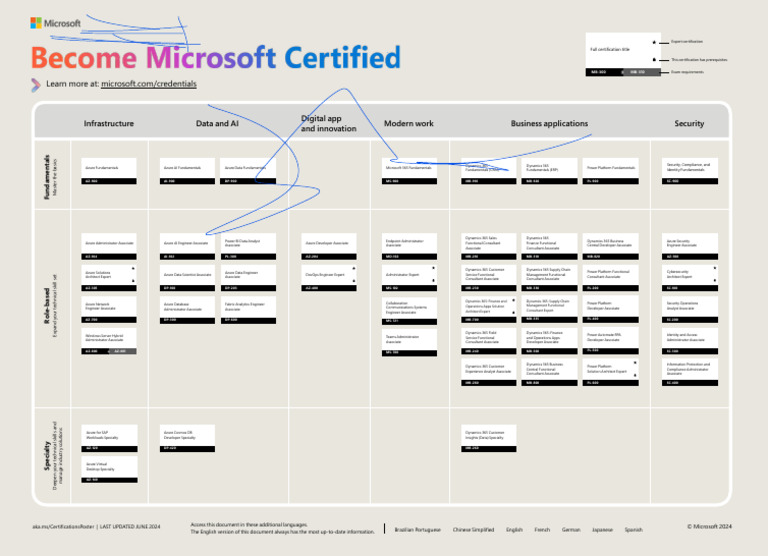
Task: Select the Digital app and innovation header
Action: tap(328, 123)
